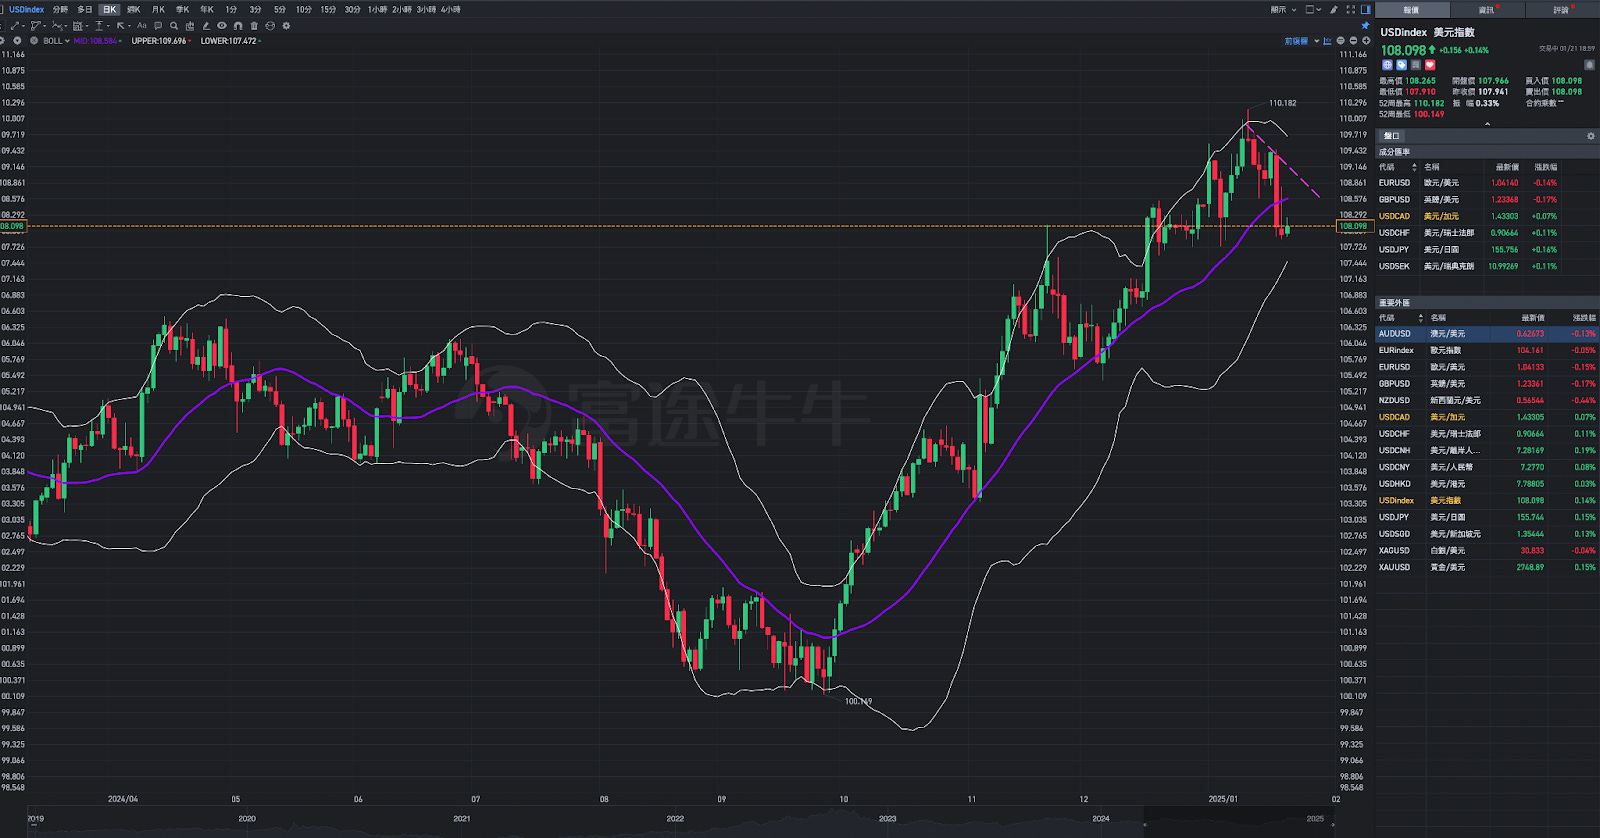Delete drawings with the trash icon
This screenshot has width=1600, height=838.
pyautogui.click(x=254, y=26)
